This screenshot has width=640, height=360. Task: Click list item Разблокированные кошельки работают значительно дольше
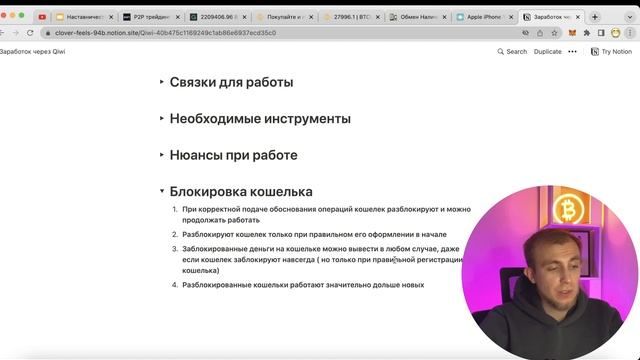point(303,285)
